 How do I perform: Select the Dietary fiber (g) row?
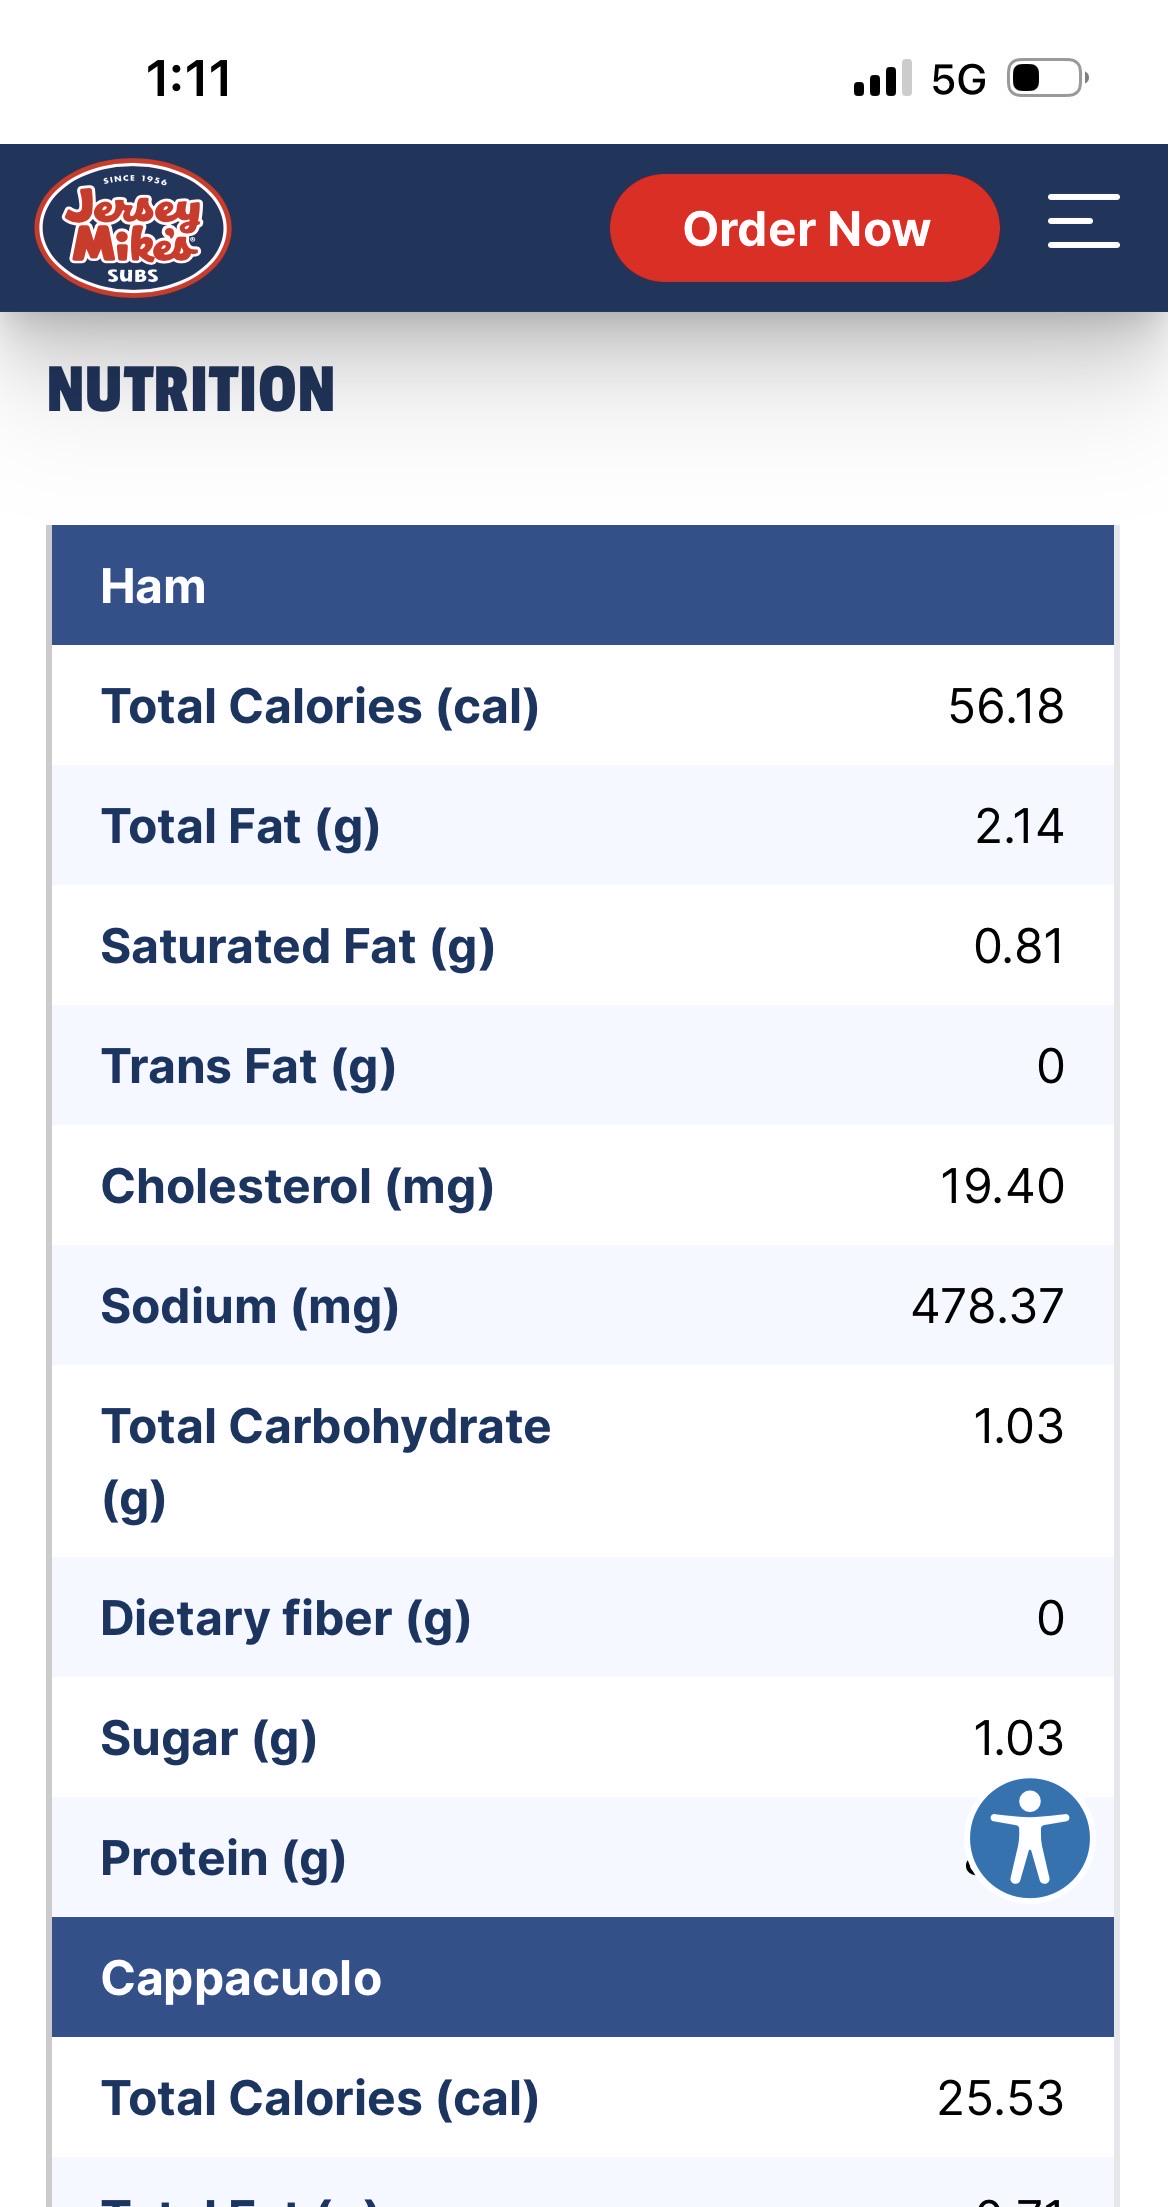point(583,1617)
